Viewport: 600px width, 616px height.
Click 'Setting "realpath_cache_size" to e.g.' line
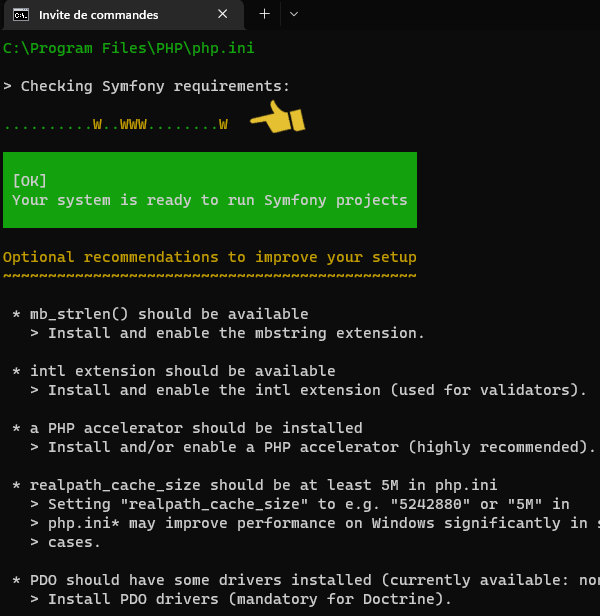(x=300, y=504)
